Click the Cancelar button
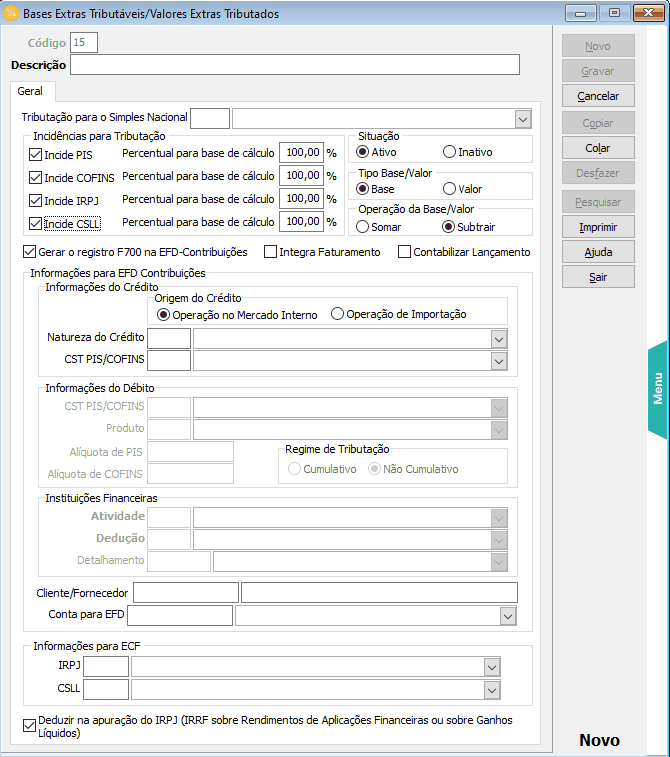Viewport: 670px width, 757px height. click(598, 97)
